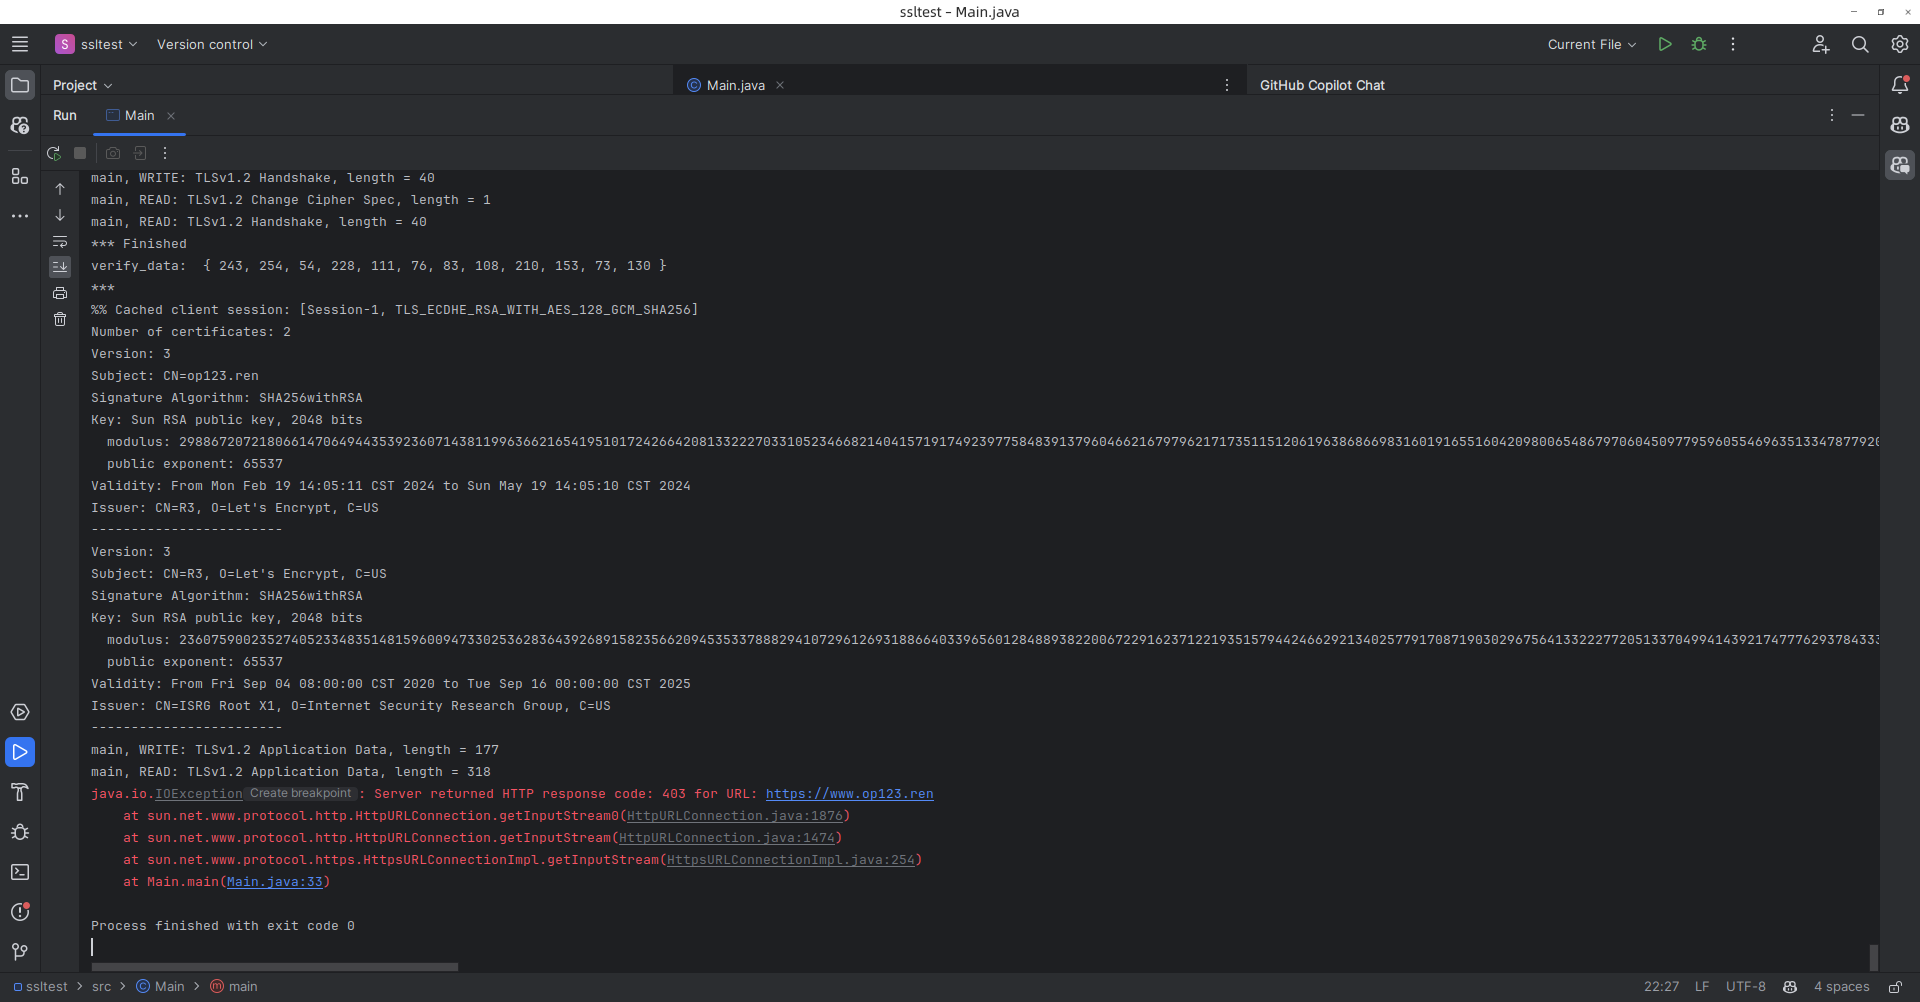Open the Problems tool window
1920x1002 pixels.
tap(20, 912)
